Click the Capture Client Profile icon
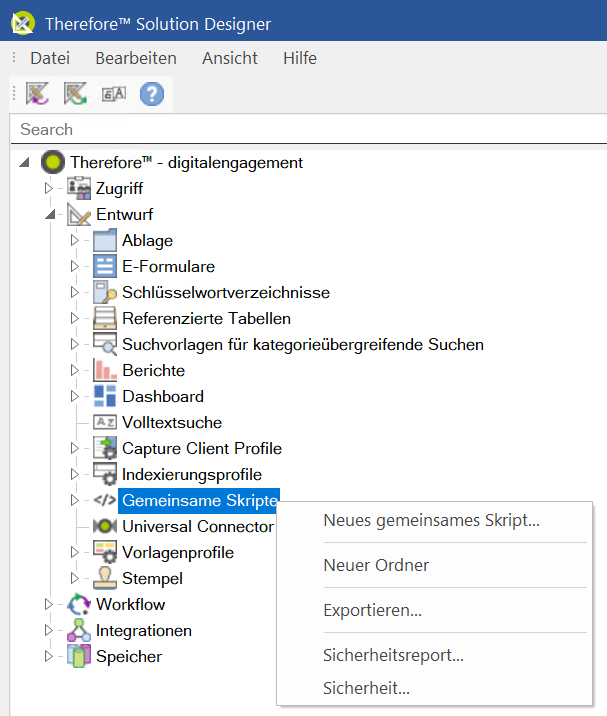607x716 pixels. coord(105,448)
